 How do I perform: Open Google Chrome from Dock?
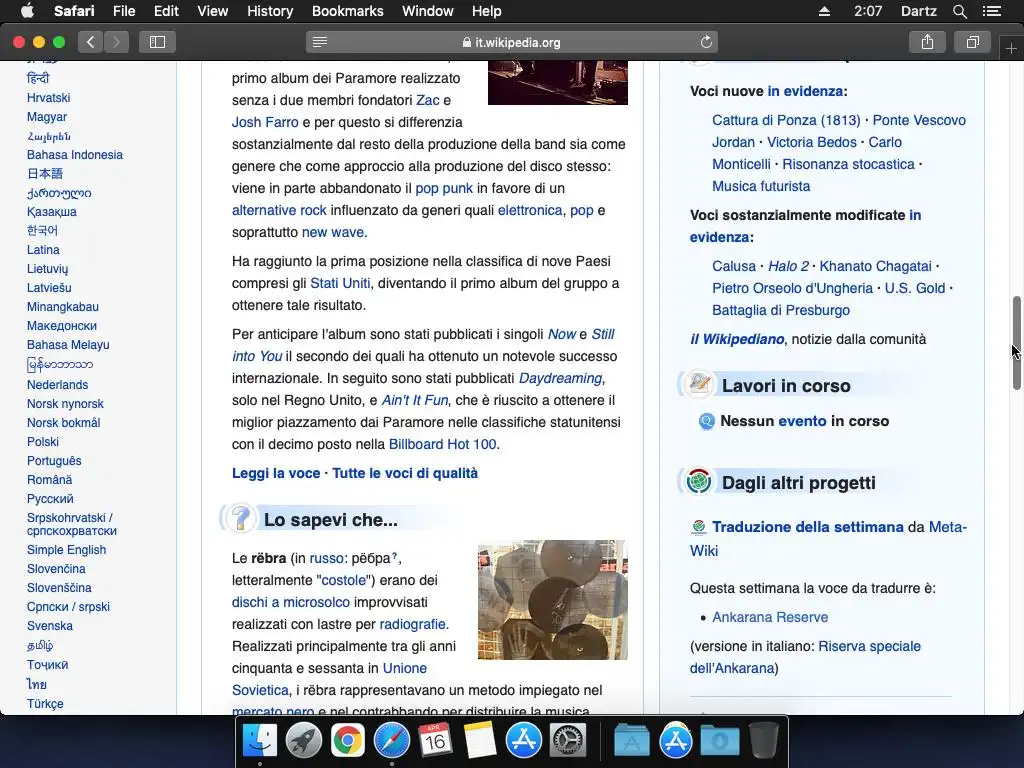(x=347, y=741)
